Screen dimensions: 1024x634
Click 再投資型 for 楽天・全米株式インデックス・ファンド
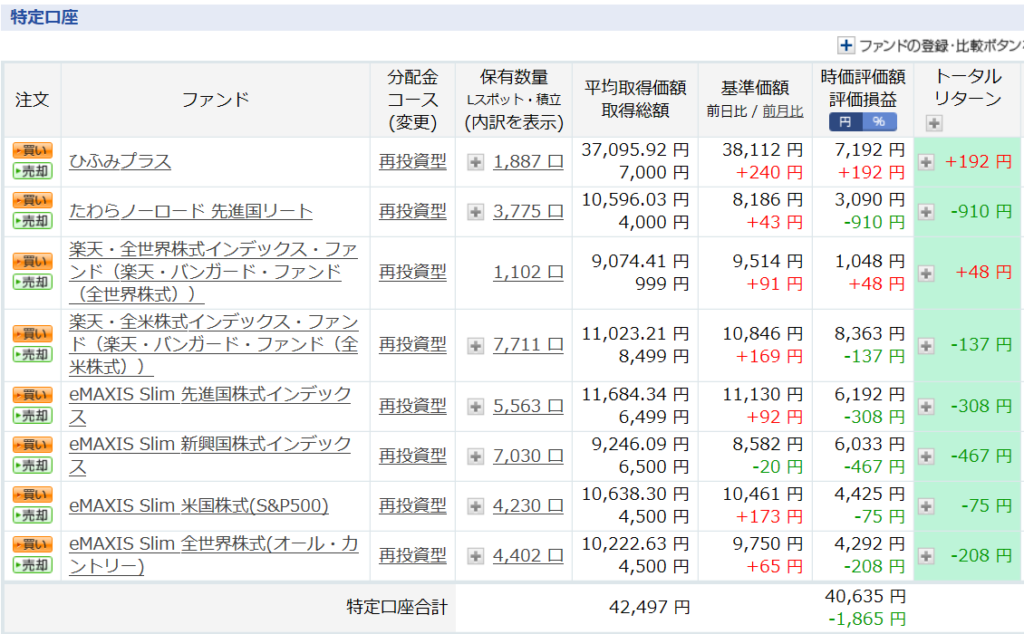pos(413,344)
